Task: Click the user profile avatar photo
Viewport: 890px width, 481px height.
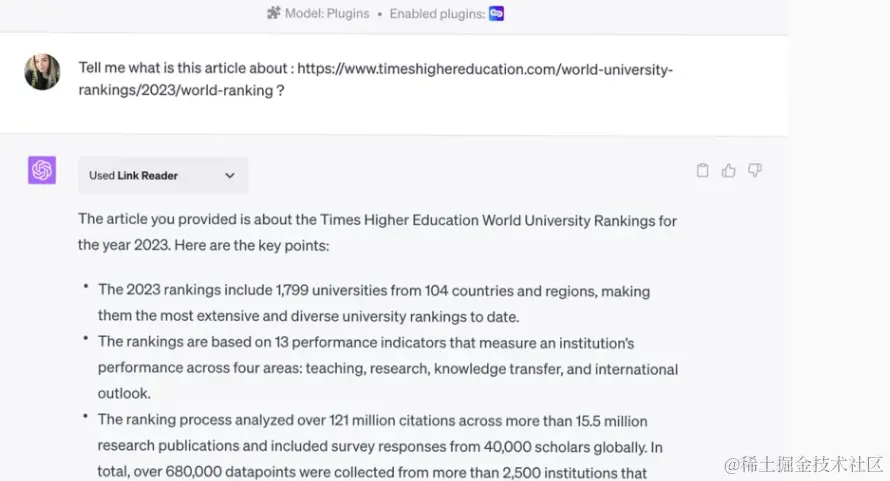Action: pos(42,72)
